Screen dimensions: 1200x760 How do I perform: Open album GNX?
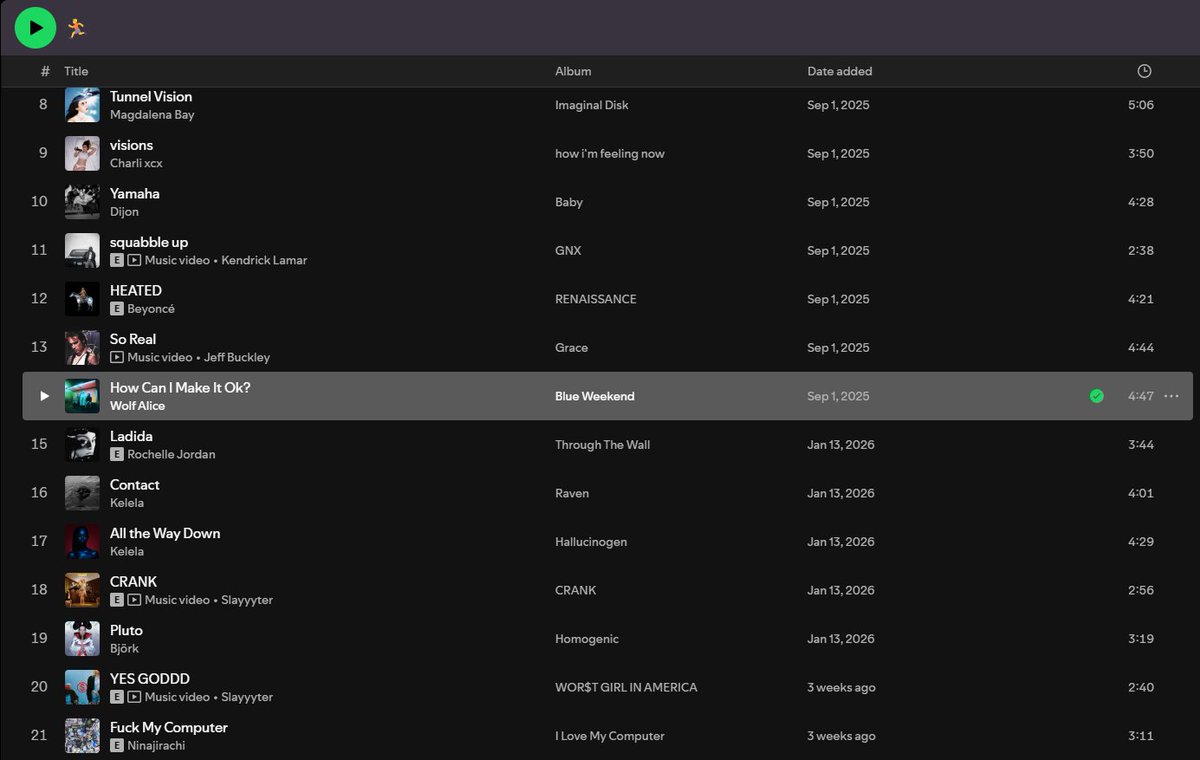568,250
